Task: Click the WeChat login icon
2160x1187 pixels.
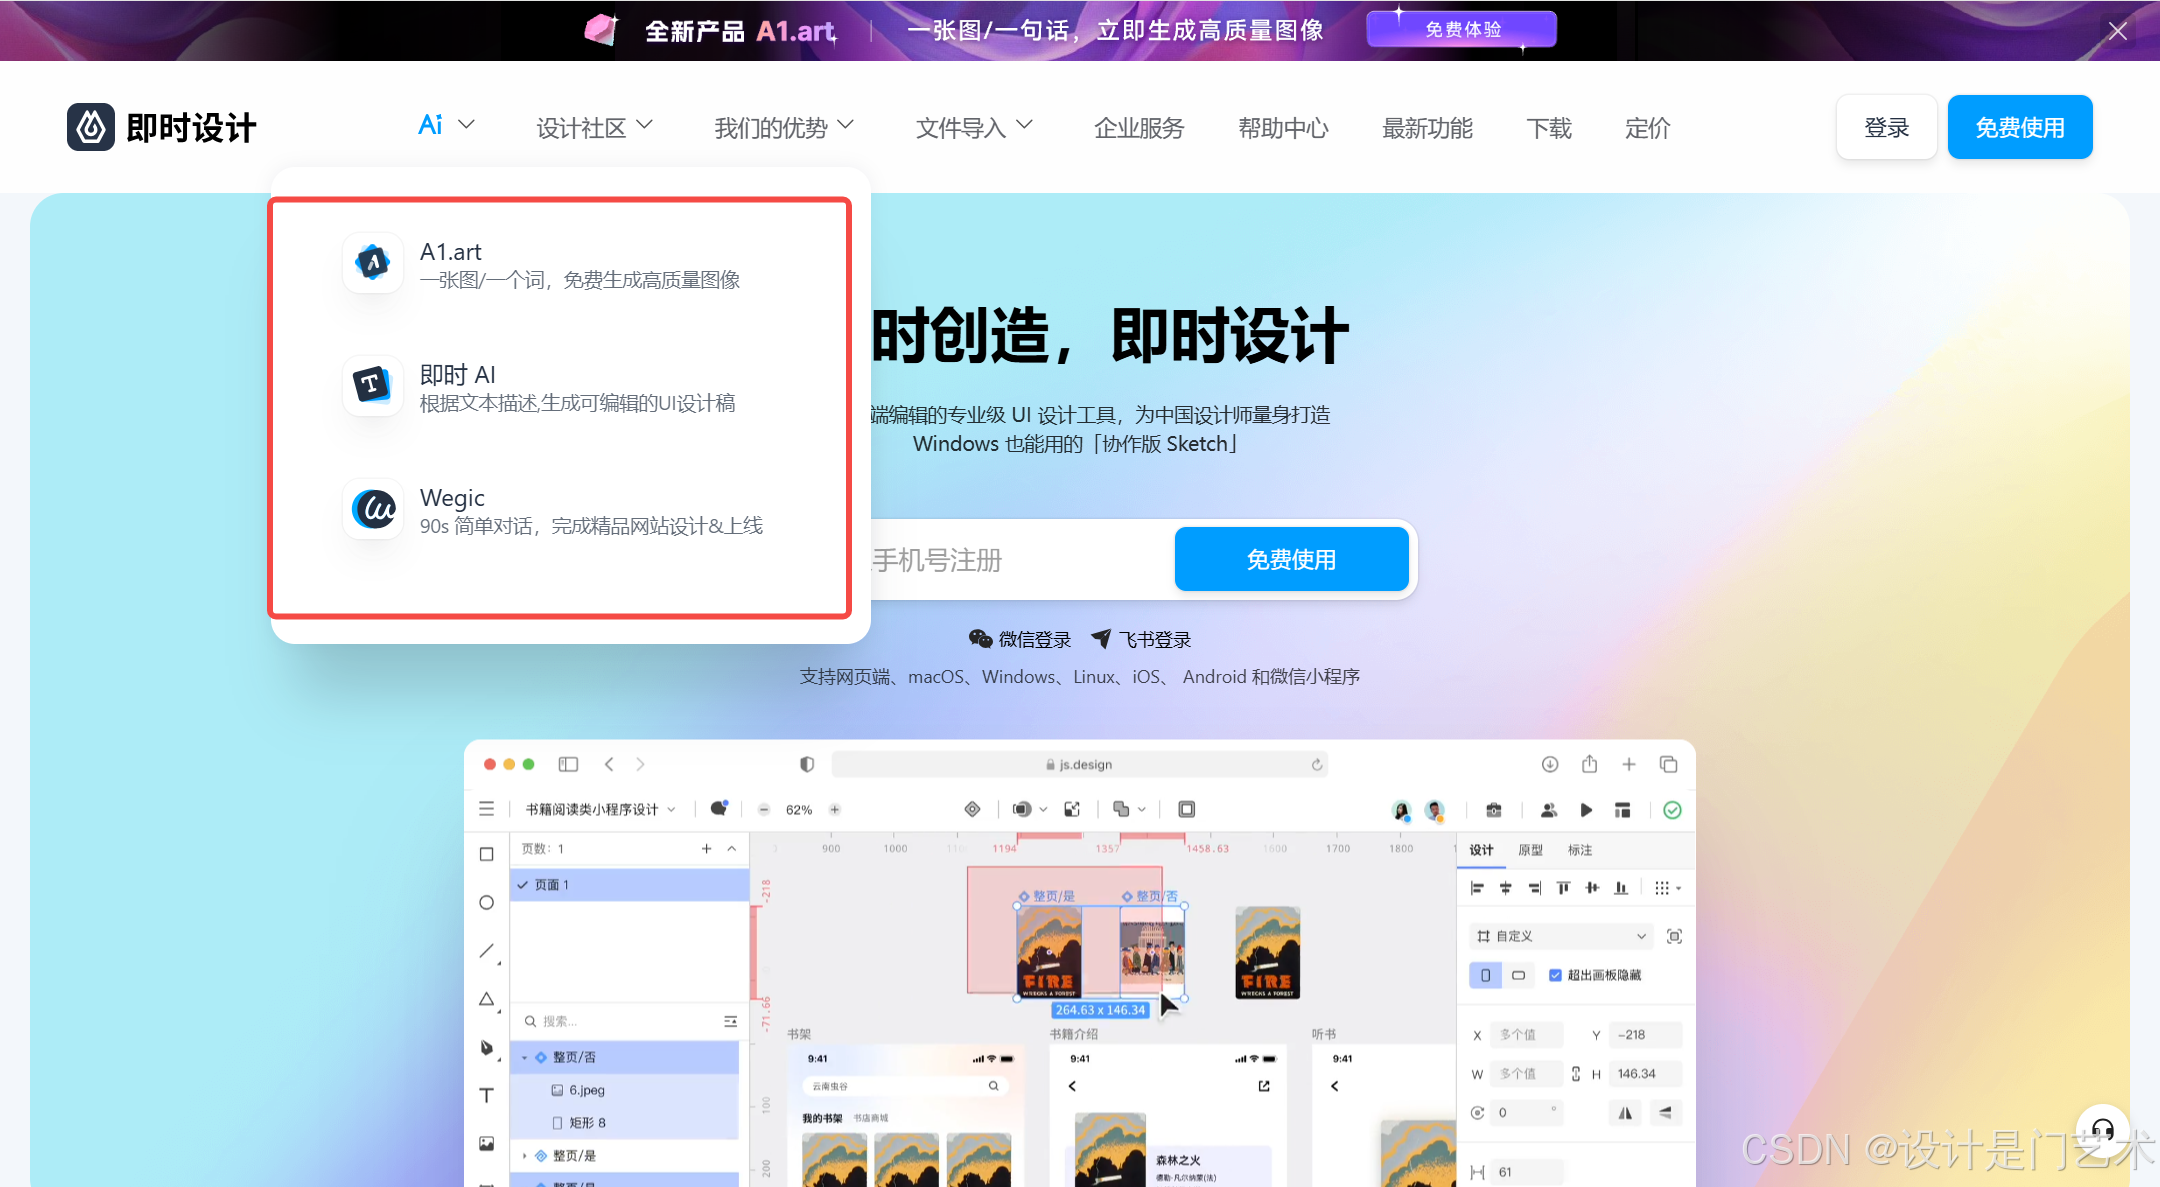Action: tap(980, 639)
